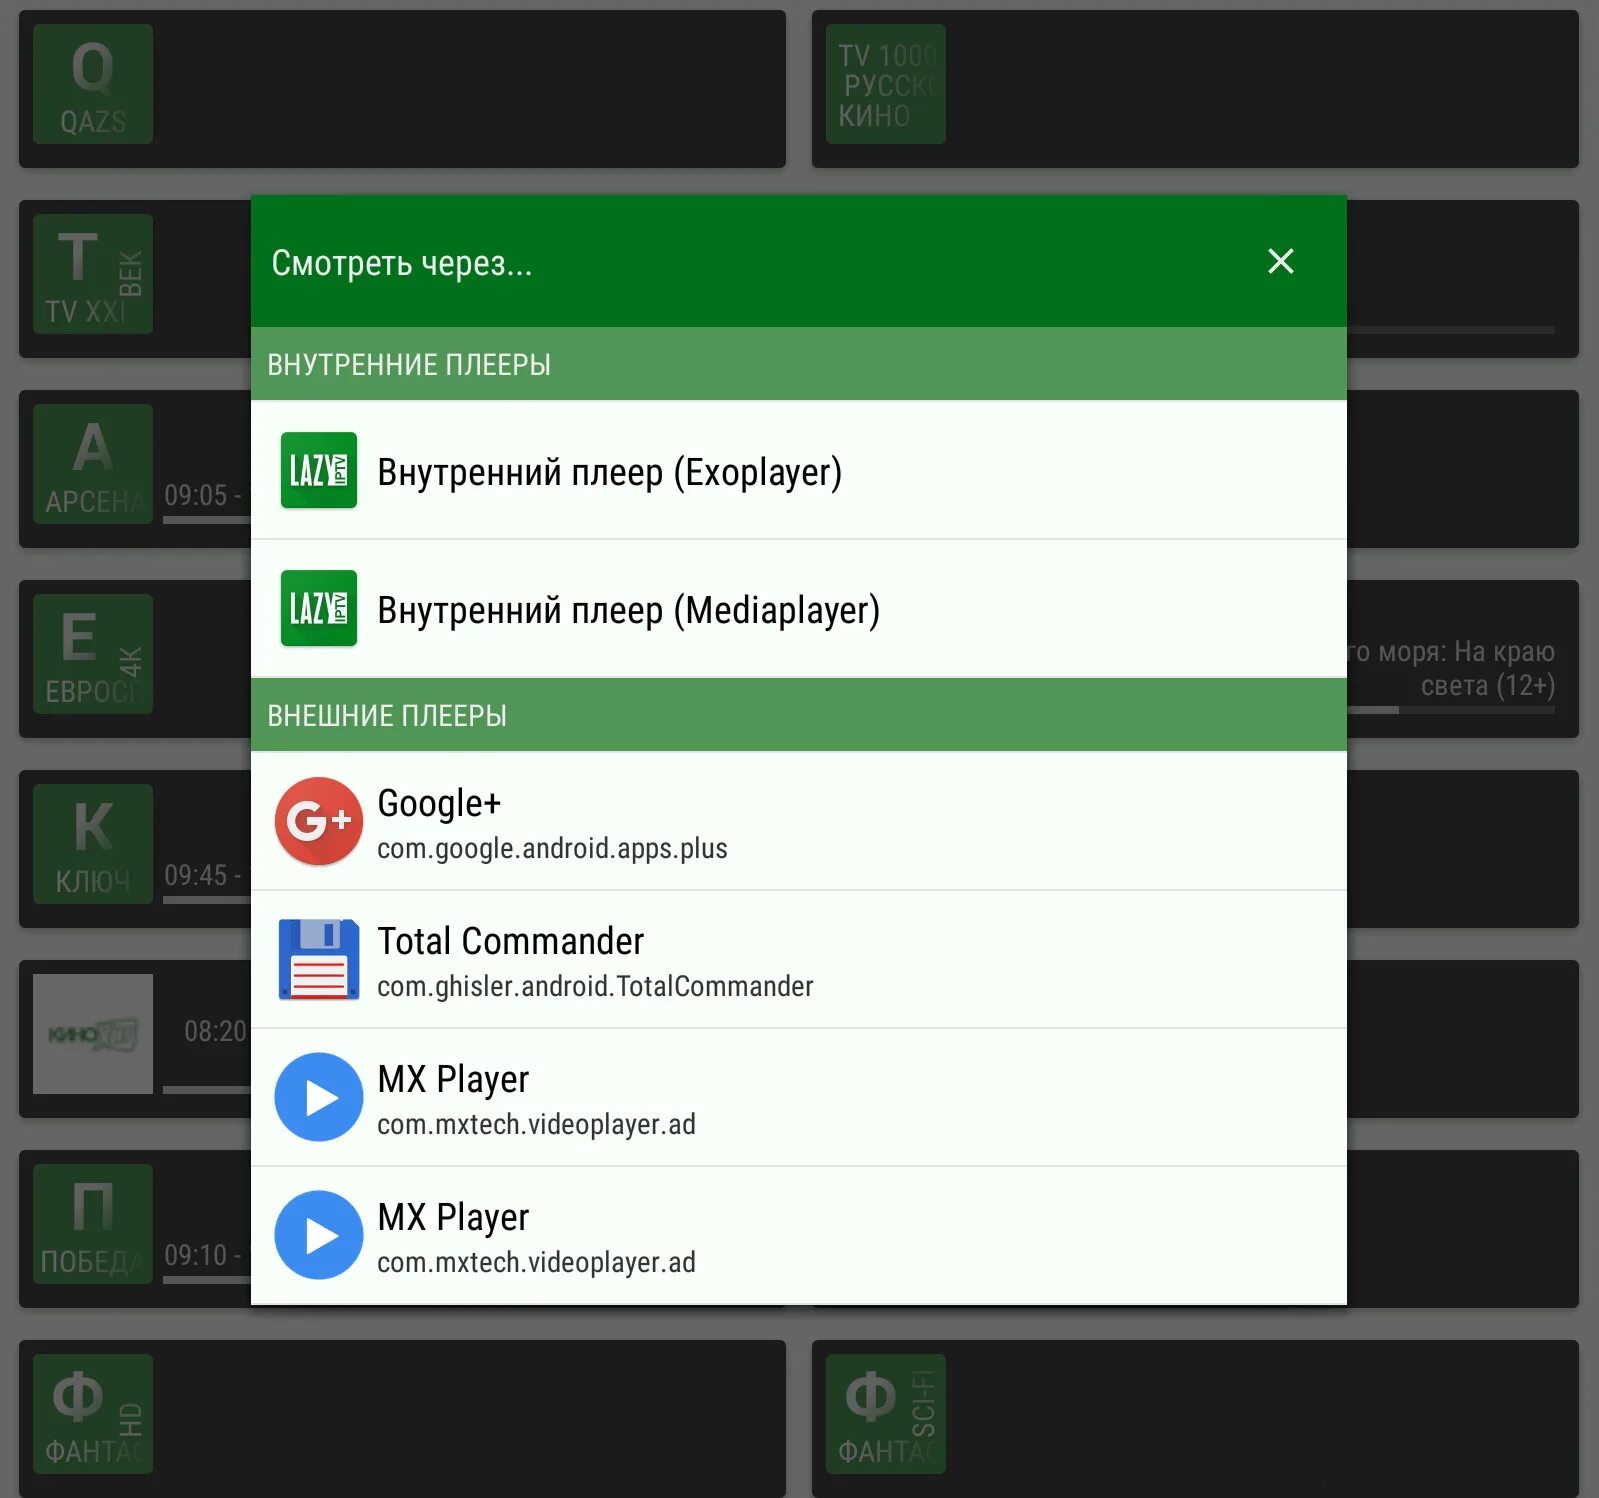This screenshot has height=1498, width=1599.
Task: Choose Внутренний плеер (Exoplayer)
Action: tap(798, 471)
